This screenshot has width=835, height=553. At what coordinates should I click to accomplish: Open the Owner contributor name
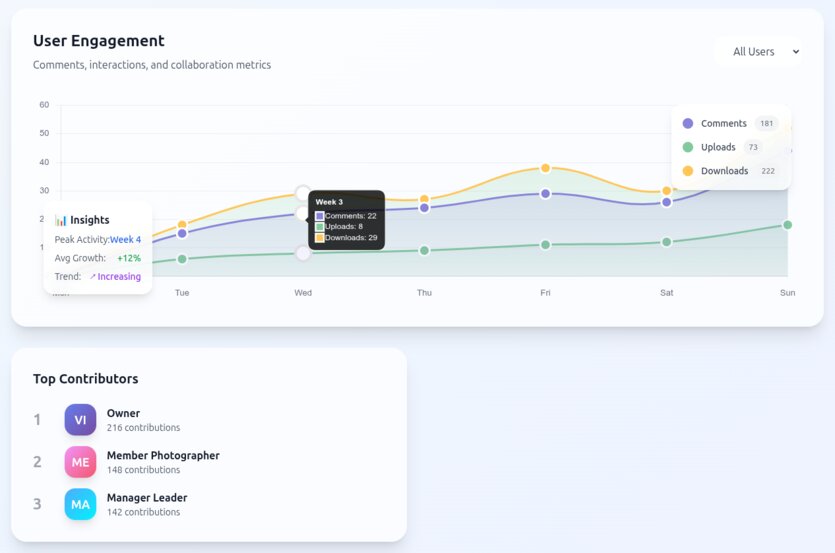click(x=124, y=413)
